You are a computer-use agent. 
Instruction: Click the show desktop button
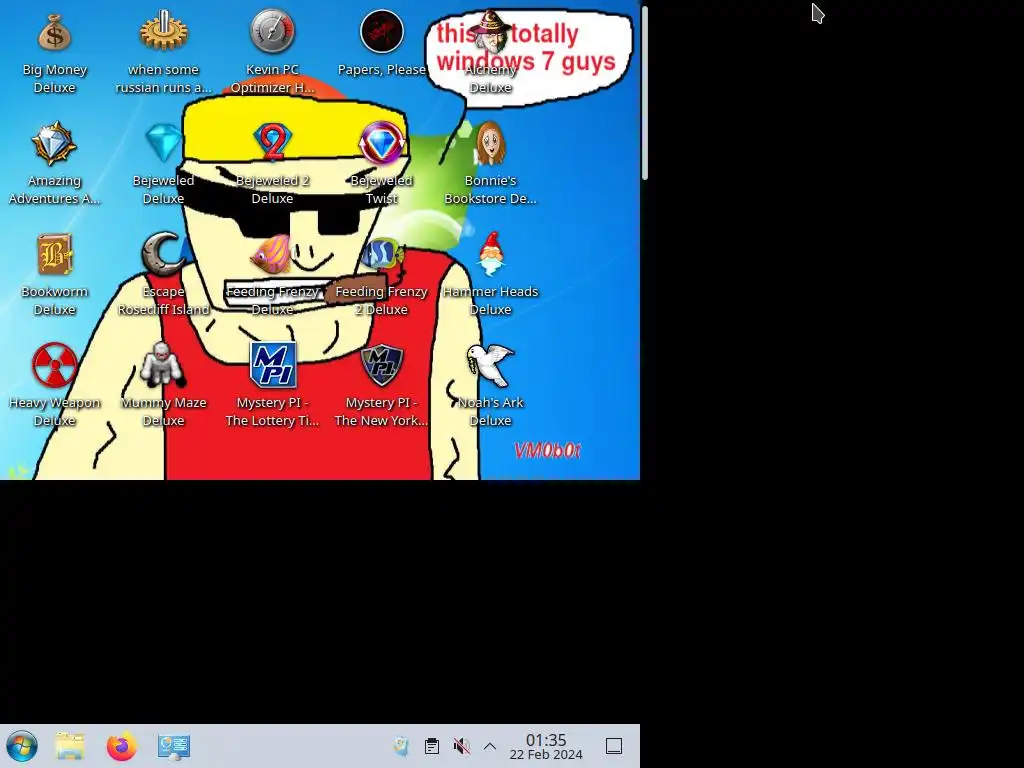point(614,746)
